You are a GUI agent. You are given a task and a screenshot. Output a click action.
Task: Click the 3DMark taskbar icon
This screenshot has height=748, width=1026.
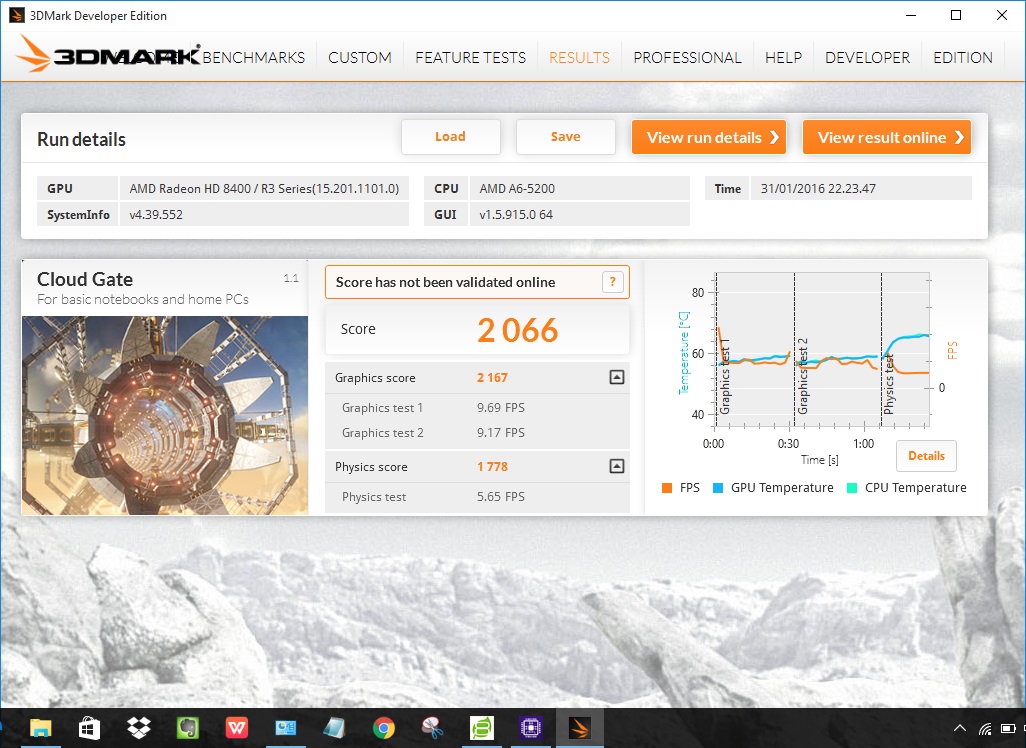580,728
